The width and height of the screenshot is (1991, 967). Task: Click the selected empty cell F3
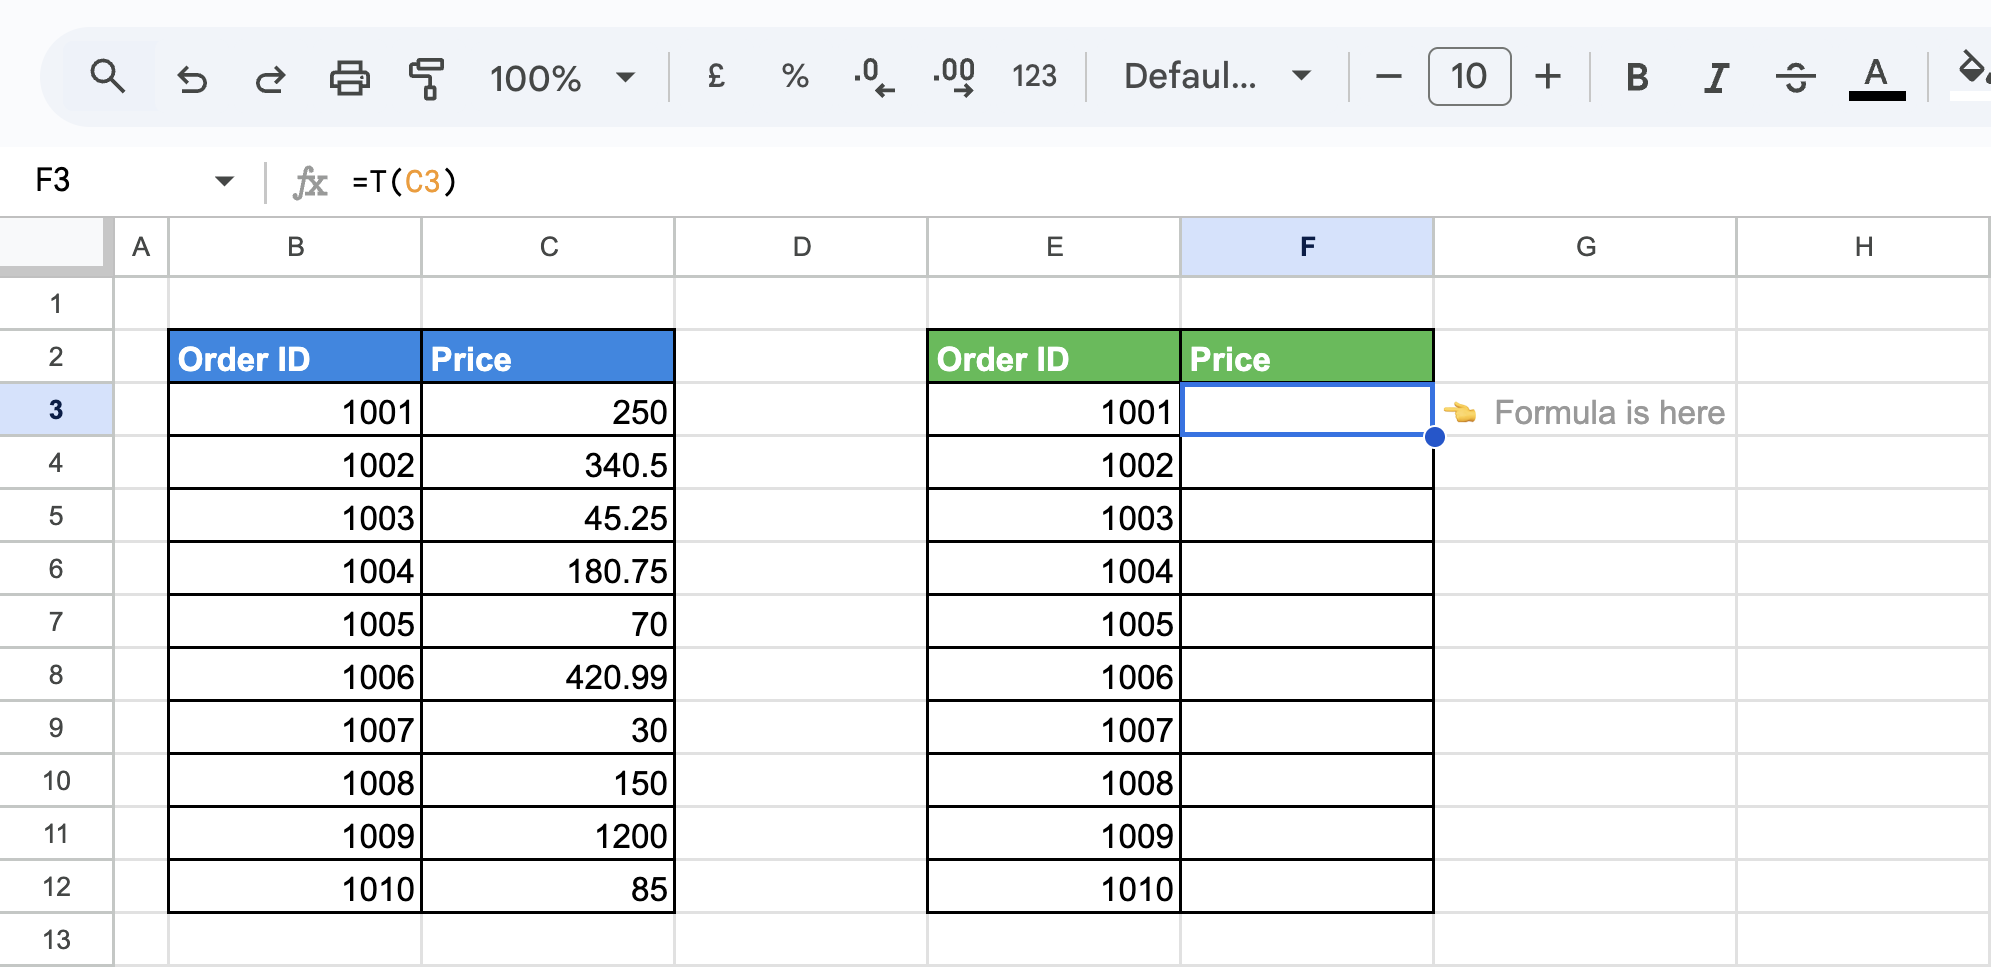[x=1307, y=410]
